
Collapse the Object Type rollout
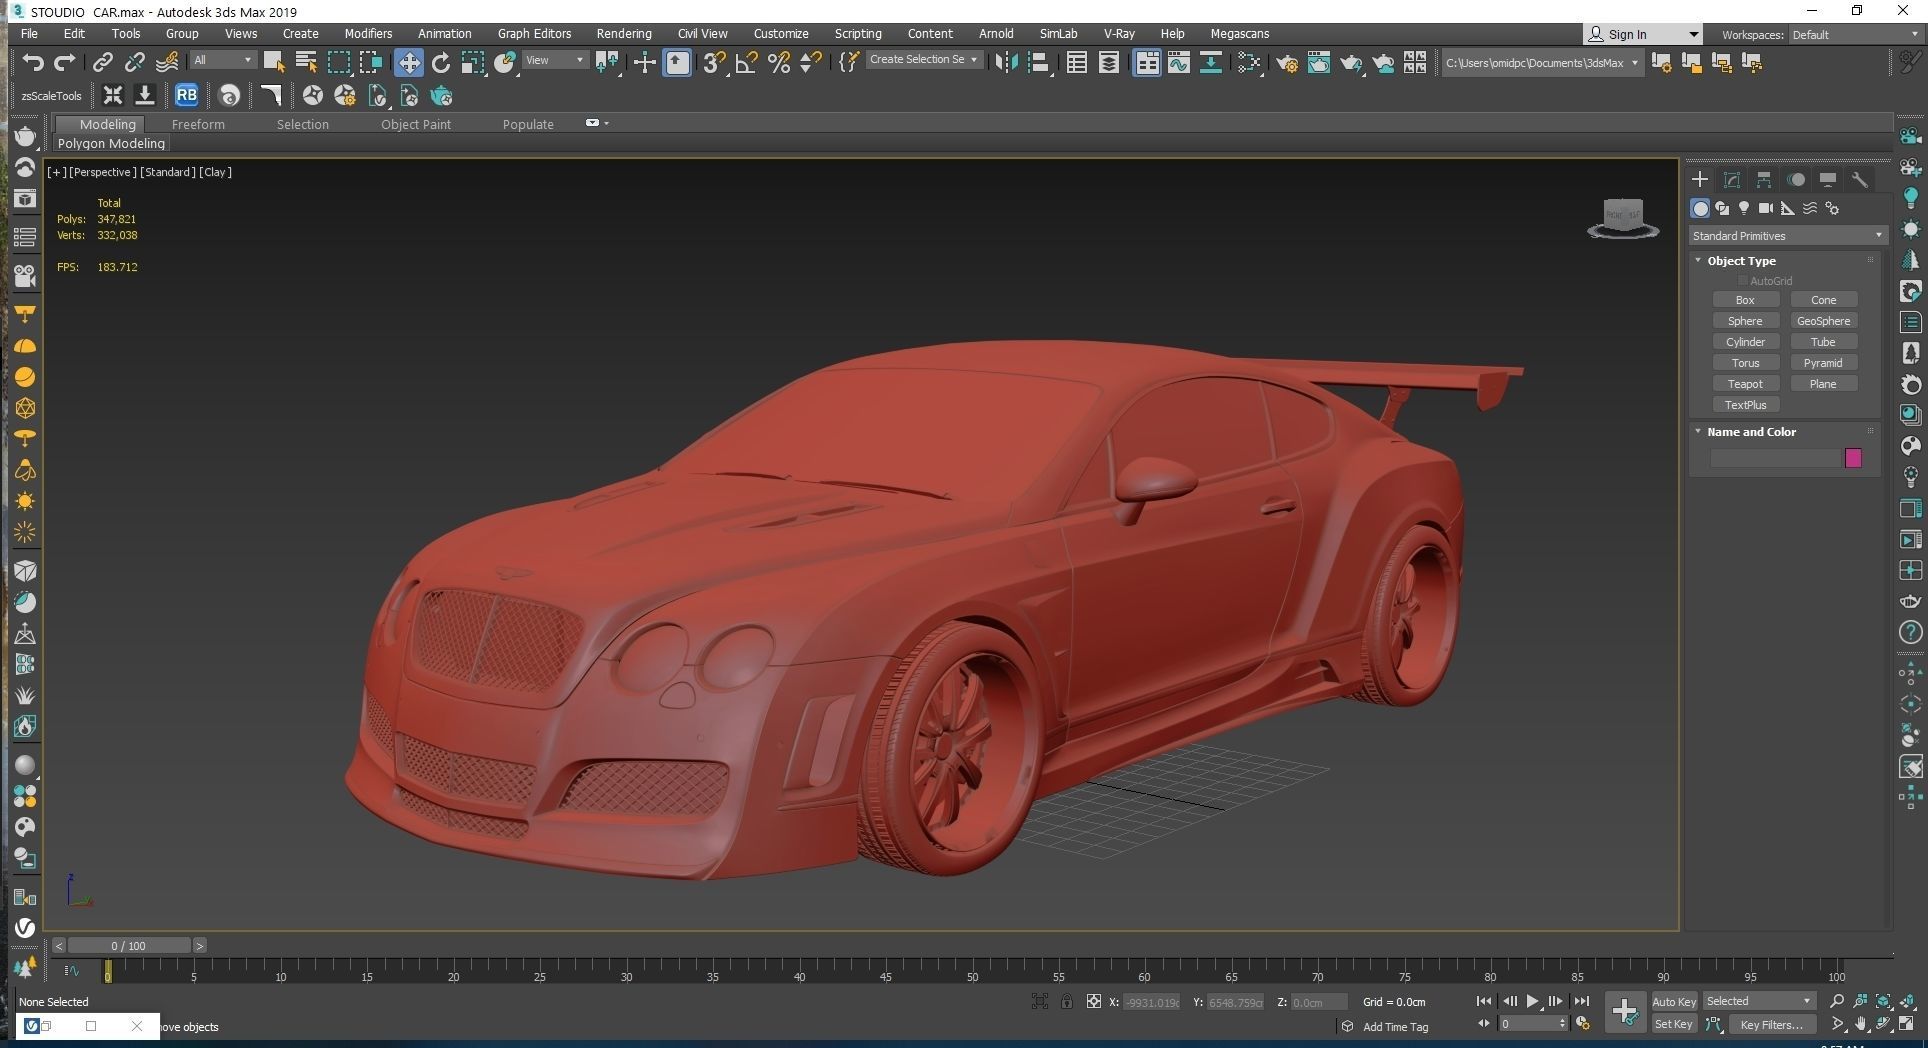1741,260
